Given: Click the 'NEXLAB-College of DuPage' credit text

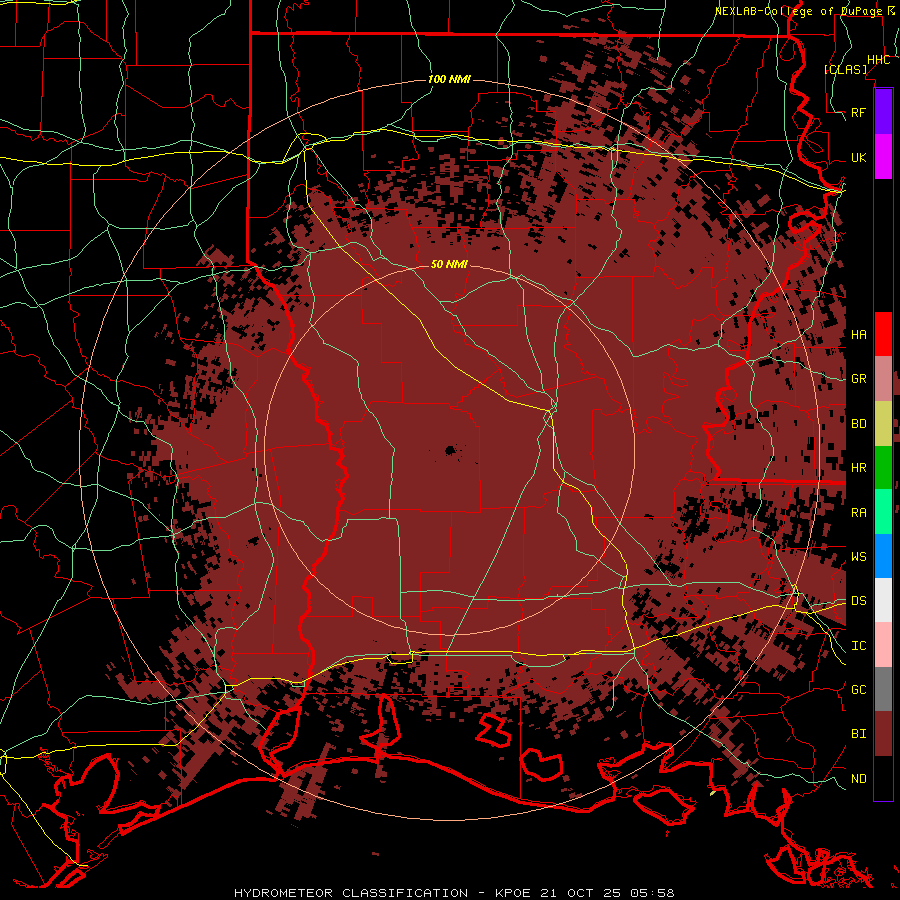Looking at the screenshot, I should tap(800, 11).
